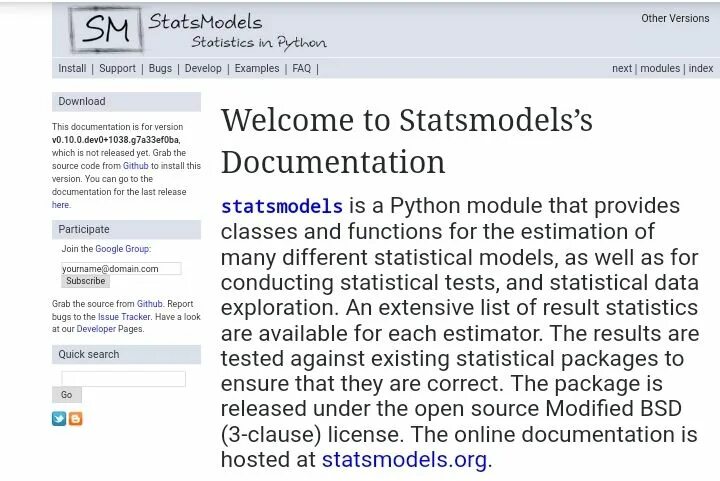This screenshot has width=720, height=481.
Task: Click the Go search button
Action: [67, 395]
